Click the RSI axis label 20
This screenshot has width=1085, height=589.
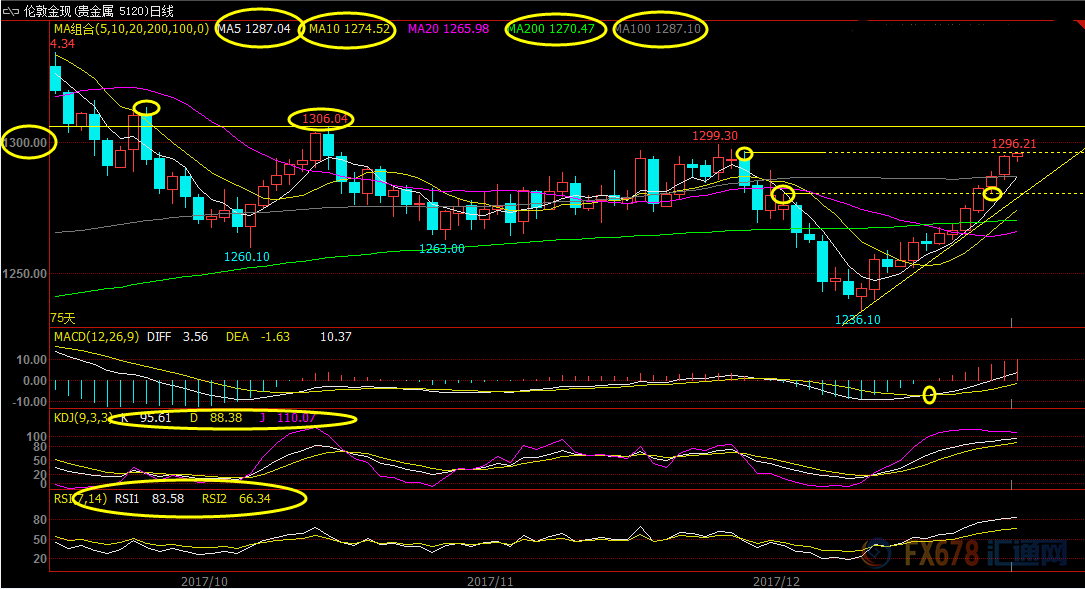point(40,559)
